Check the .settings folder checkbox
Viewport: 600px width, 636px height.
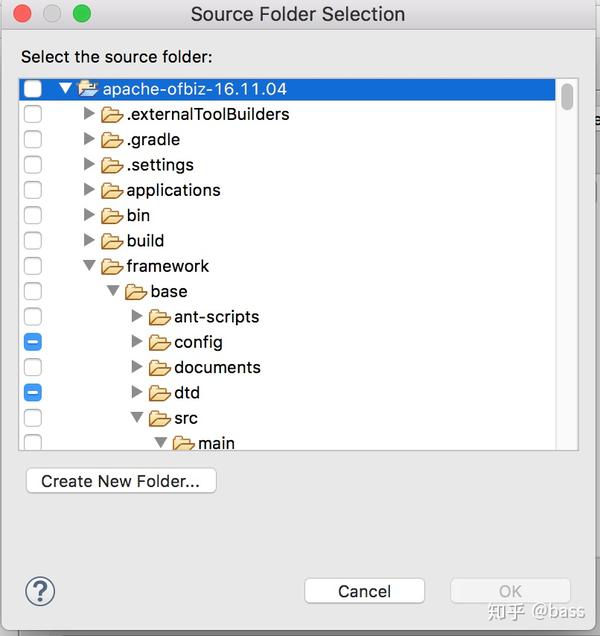pos(33,165)
